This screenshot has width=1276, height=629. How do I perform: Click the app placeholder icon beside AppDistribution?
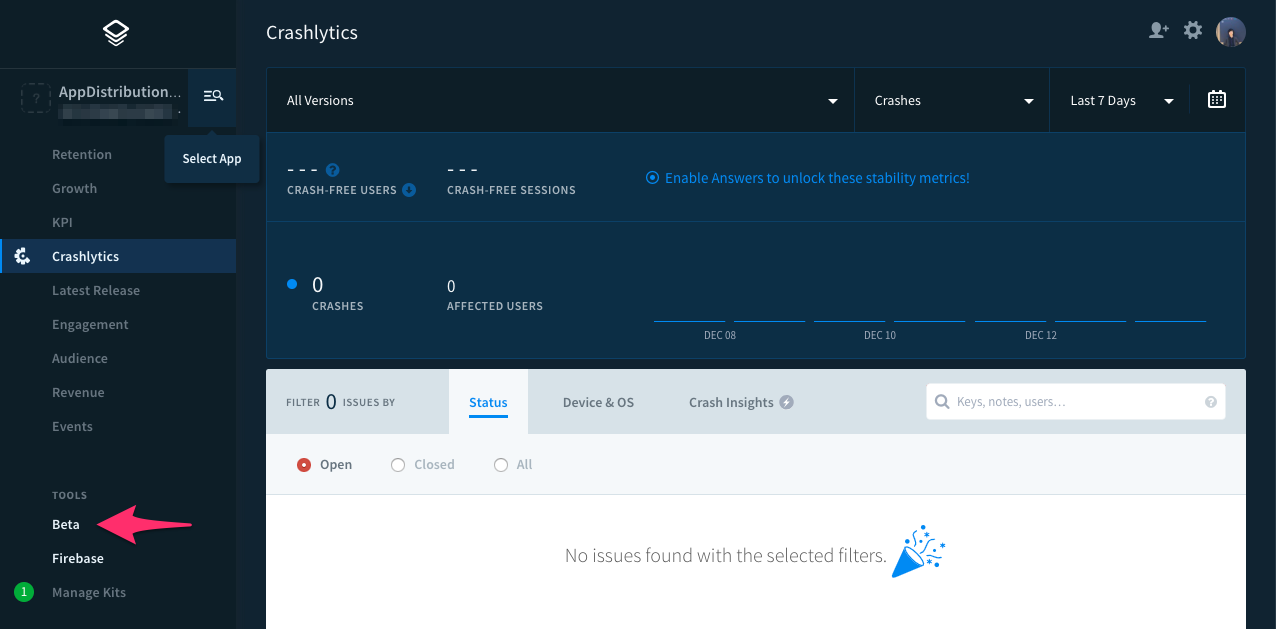pyautogui.click(x=36, y=98)
